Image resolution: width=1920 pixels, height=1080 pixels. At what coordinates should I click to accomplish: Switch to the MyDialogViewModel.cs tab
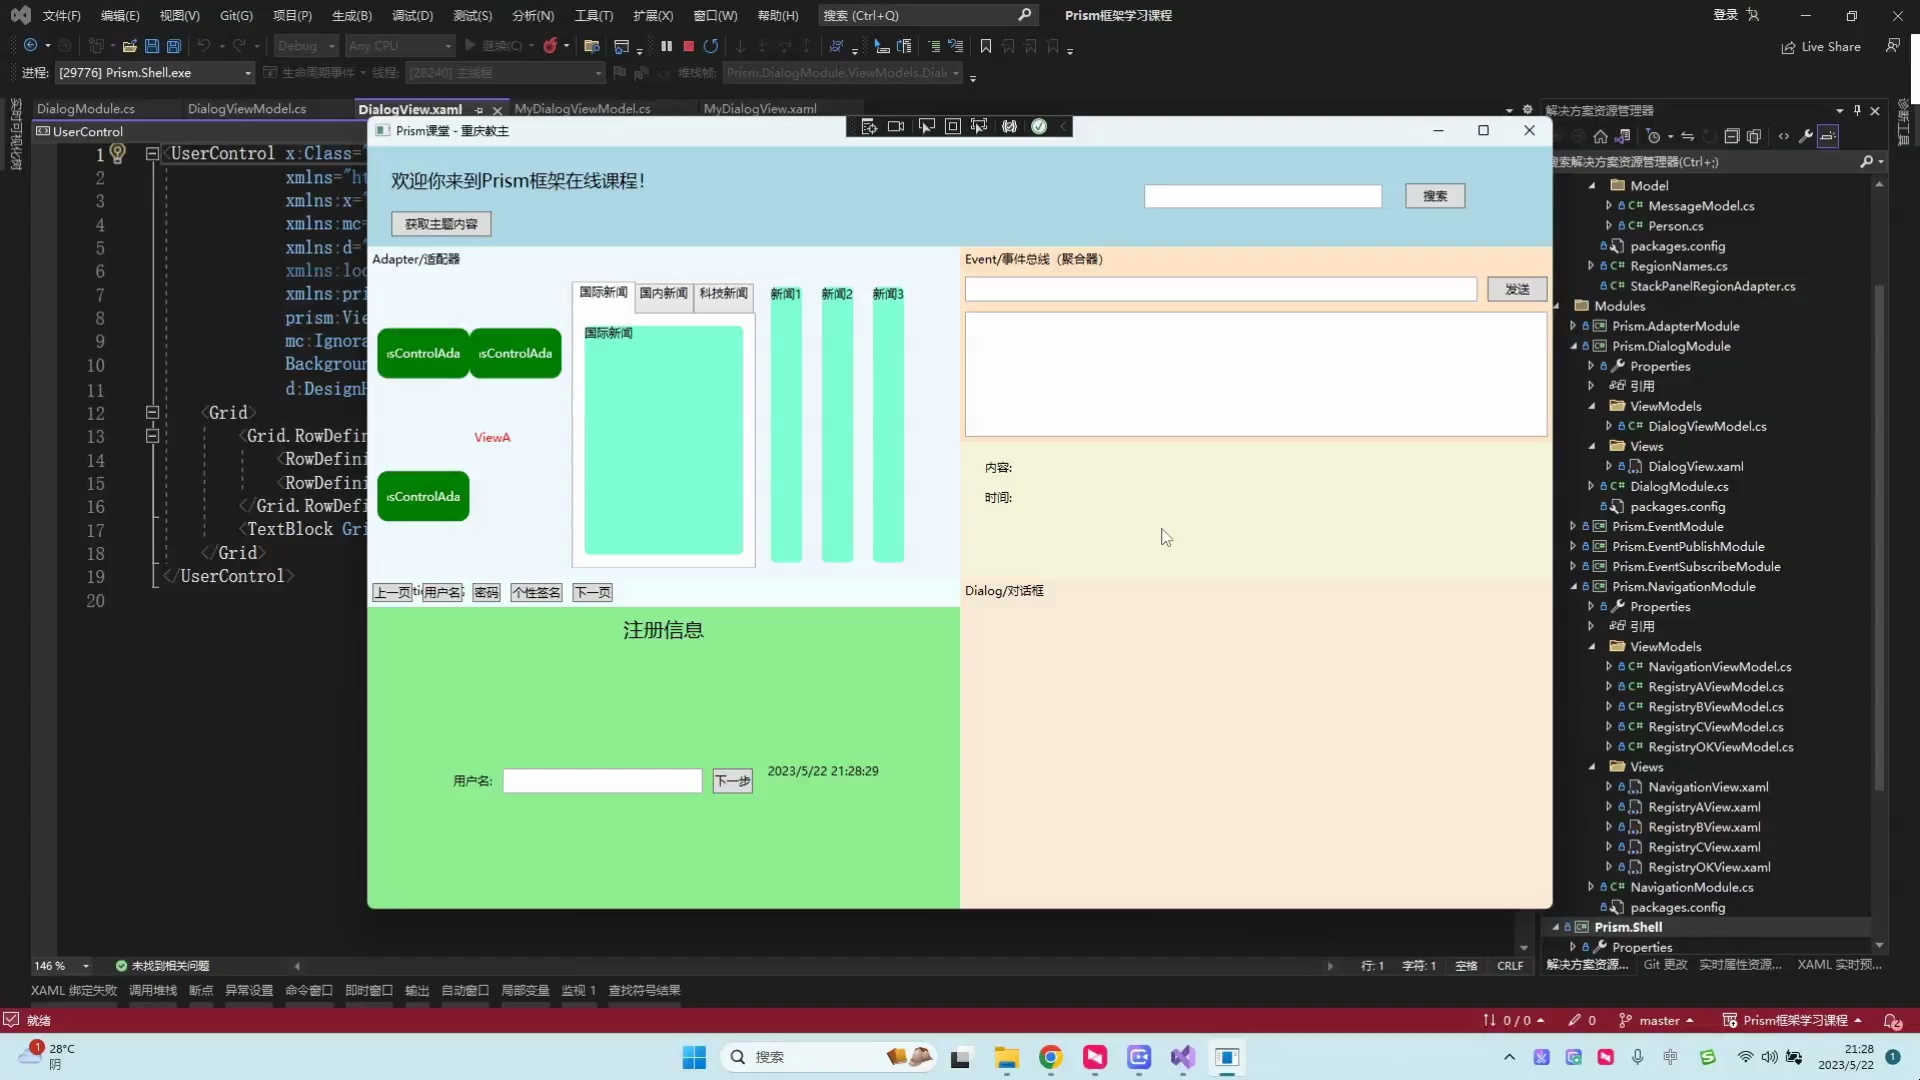tap(583, 108)
